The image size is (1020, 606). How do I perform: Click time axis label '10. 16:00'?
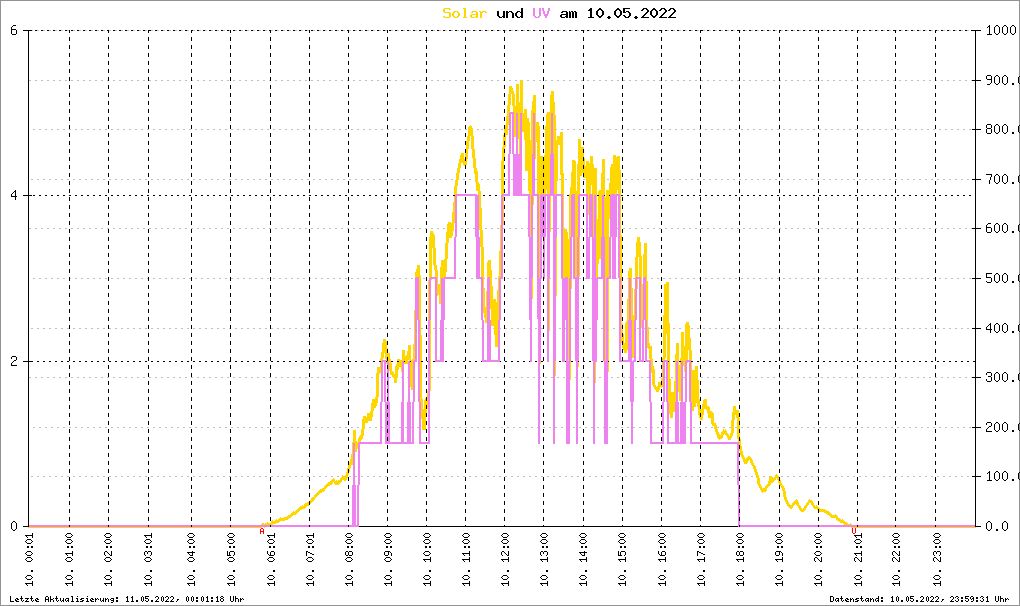tap(662, 559)
